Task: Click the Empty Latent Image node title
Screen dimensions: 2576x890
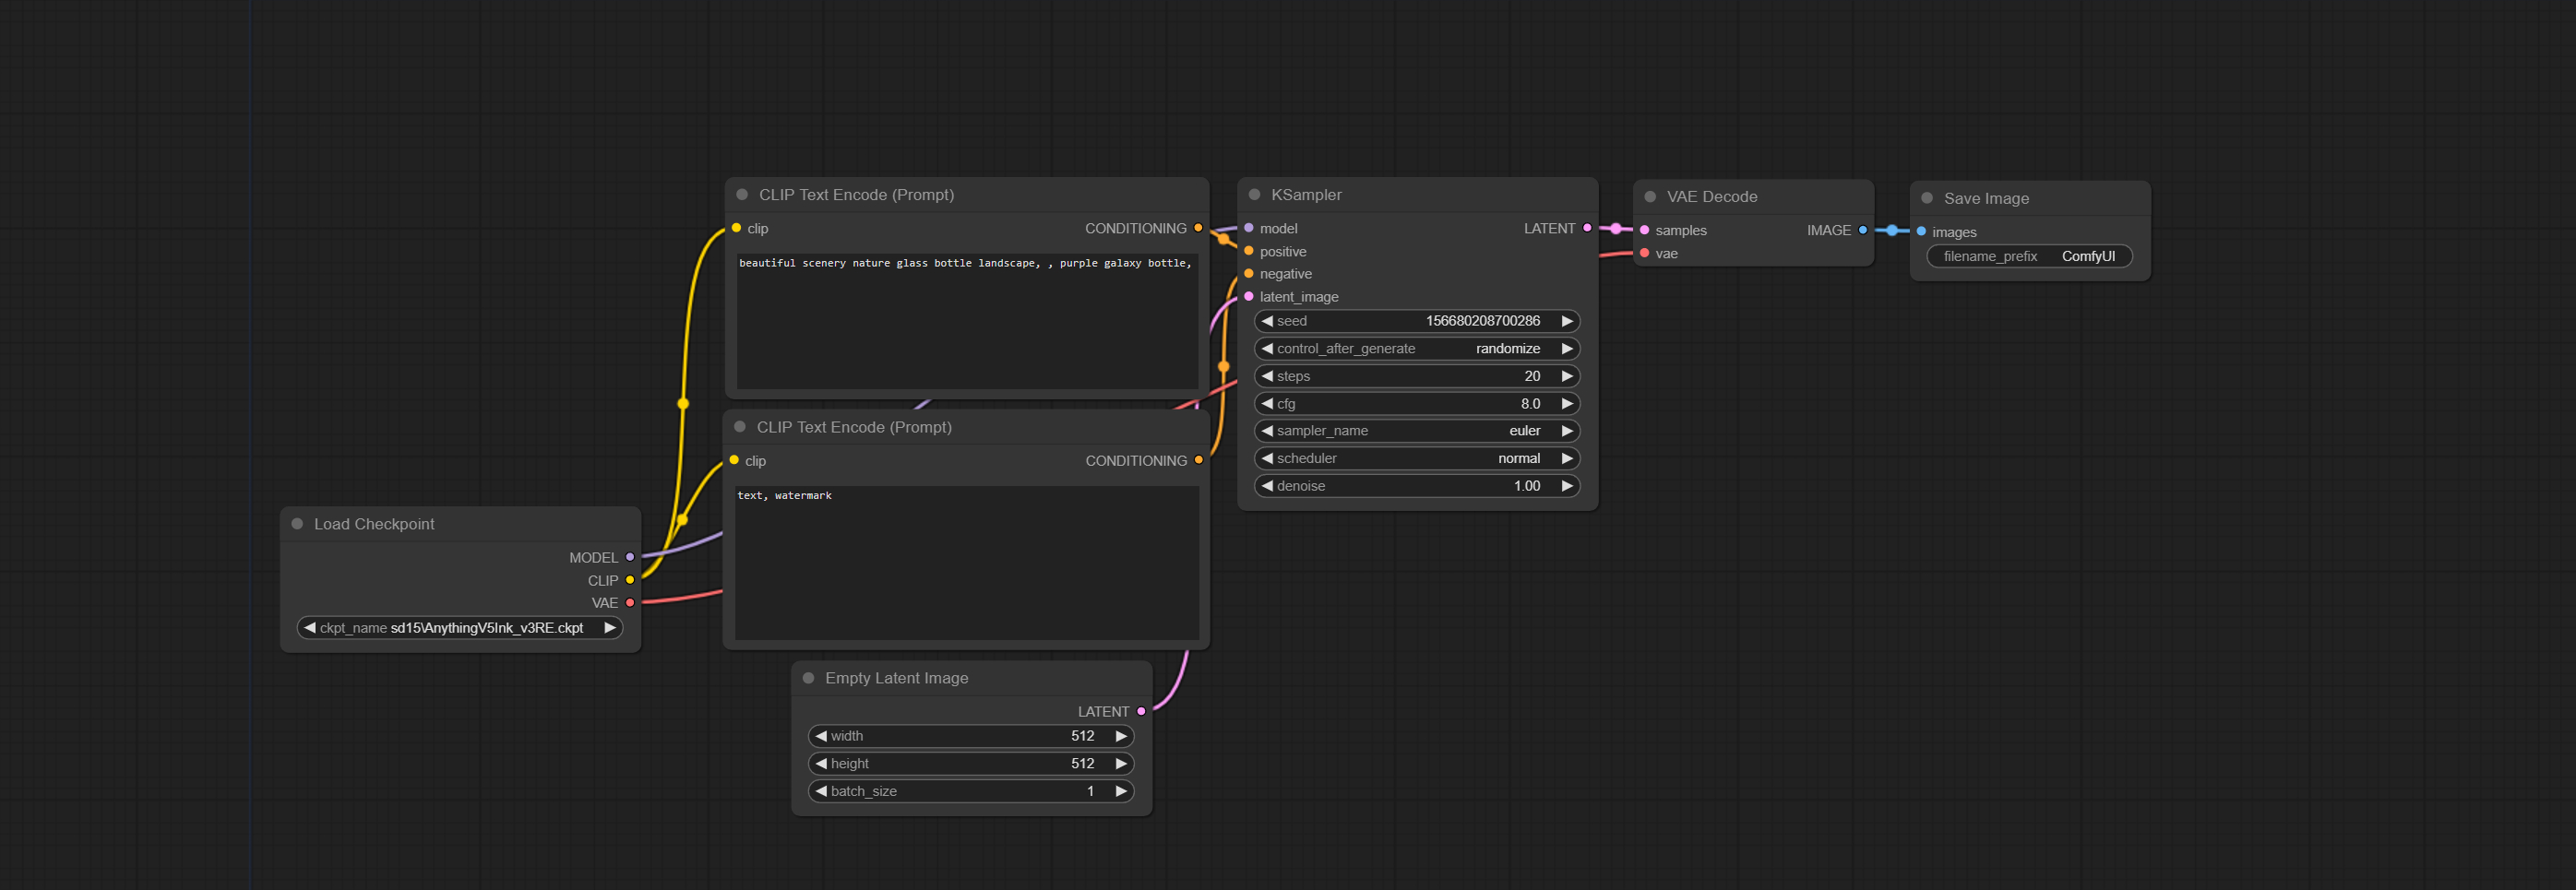Action: (x=896, y=678)
